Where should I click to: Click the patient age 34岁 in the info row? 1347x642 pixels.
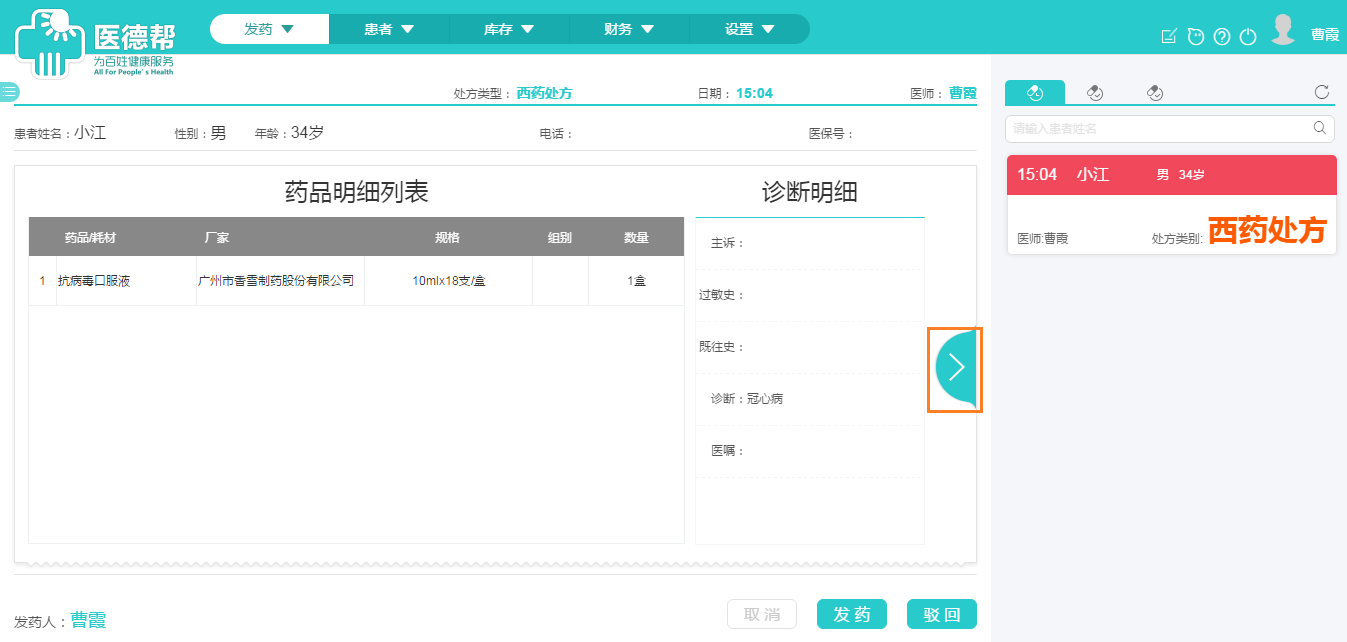click(307, 133)
